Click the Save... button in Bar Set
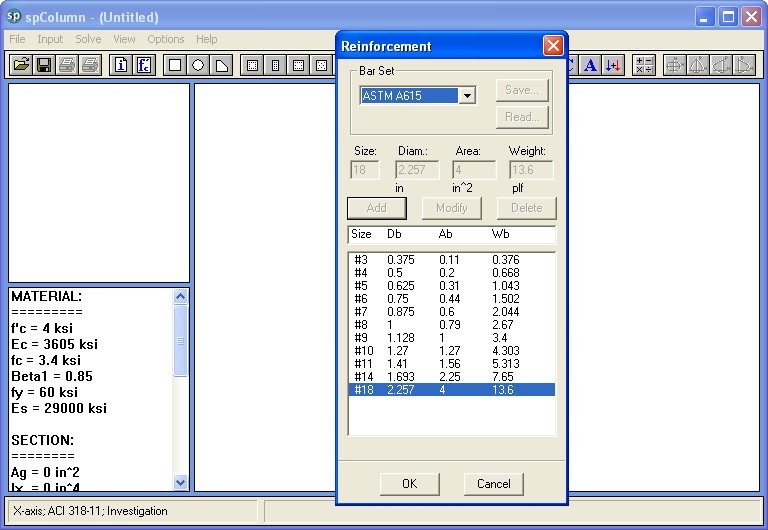The height and width of the screenshot is (530, 768). (522, 90)
